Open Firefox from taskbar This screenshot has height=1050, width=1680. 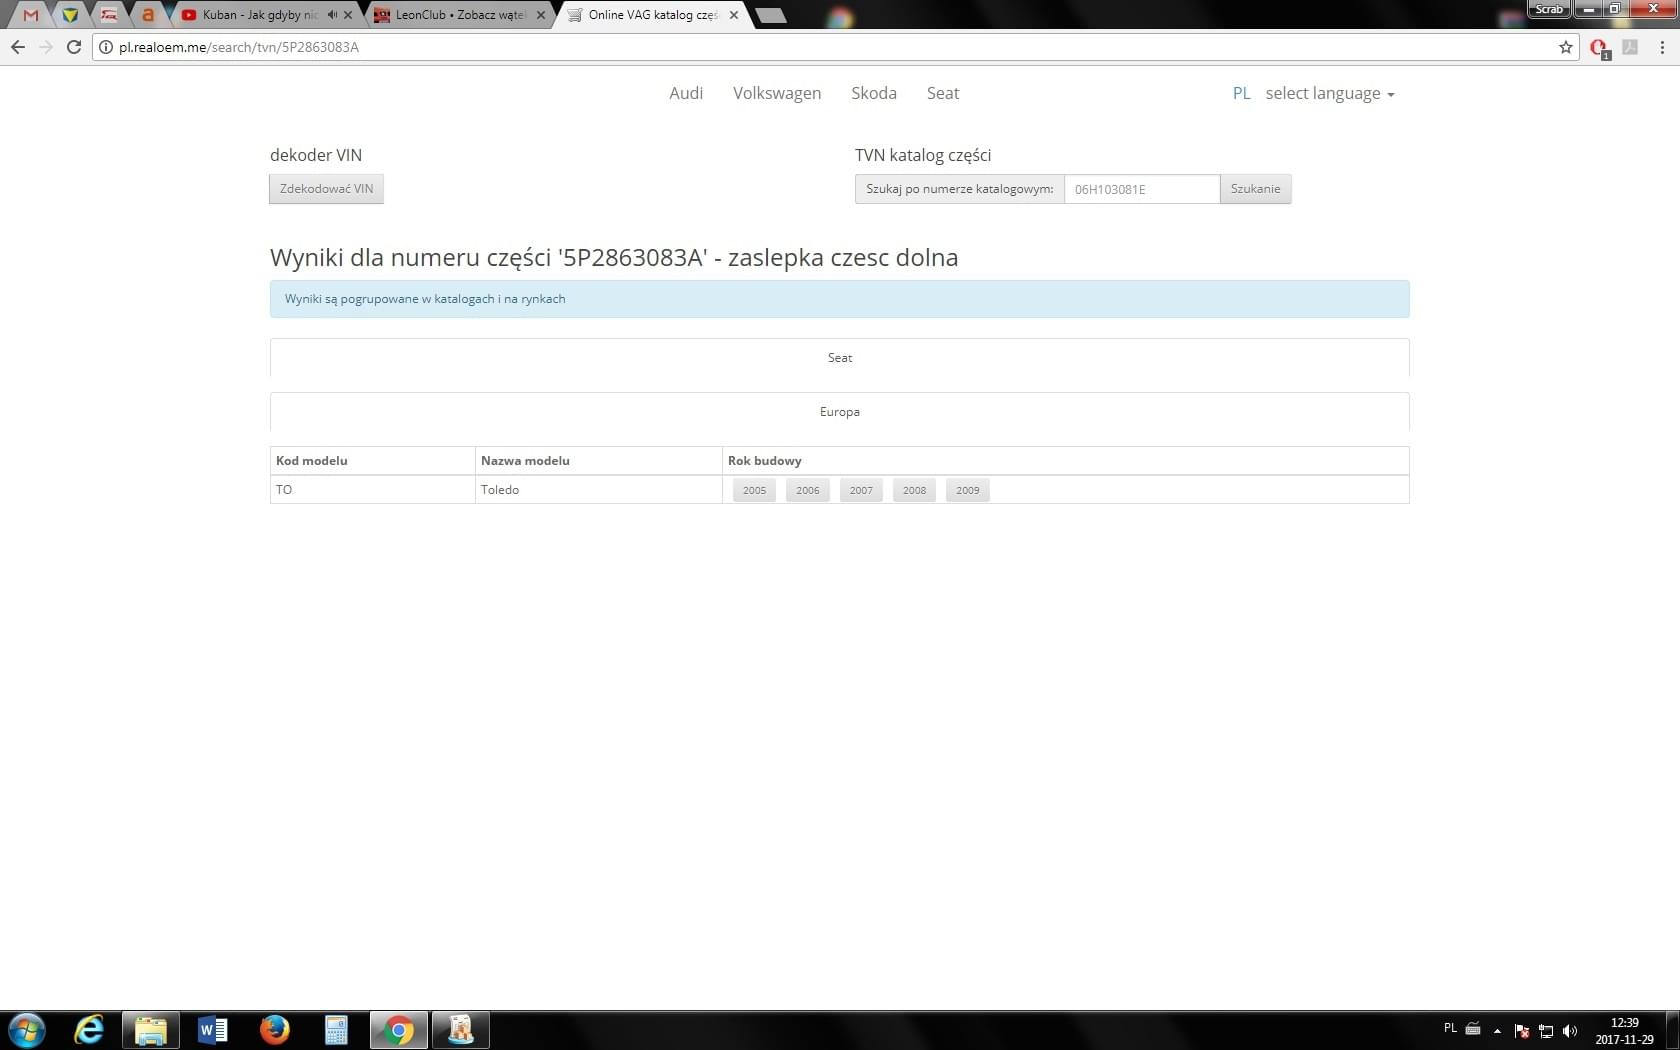pos(275,1030)
